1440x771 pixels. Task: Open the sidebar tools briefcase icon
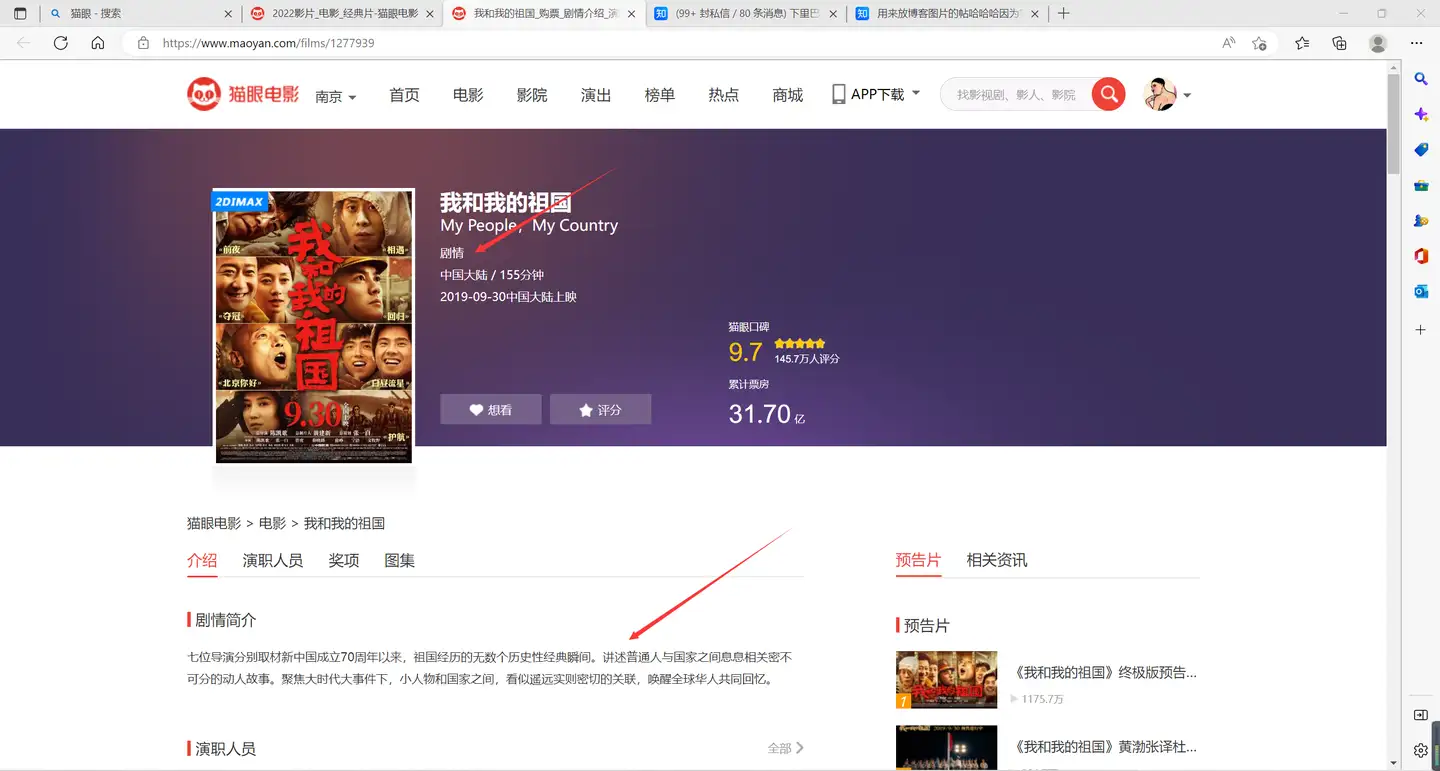[x=1421, y=185]
